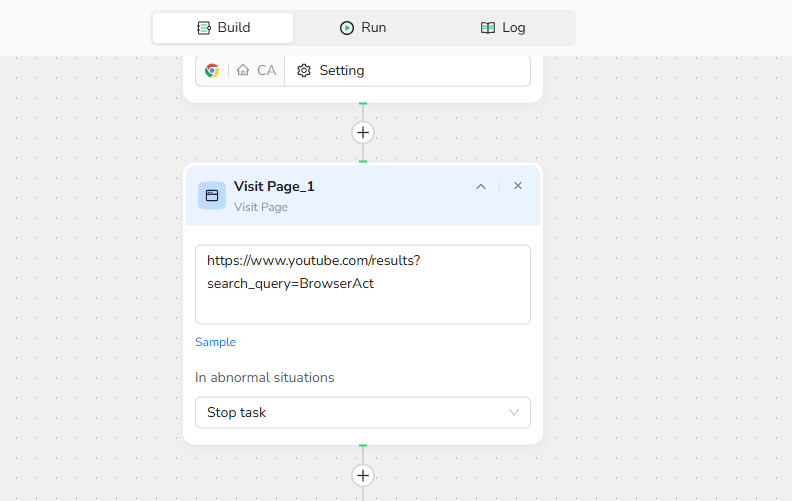Select the Visit Page_1 node title

click(x=274, y=186)
